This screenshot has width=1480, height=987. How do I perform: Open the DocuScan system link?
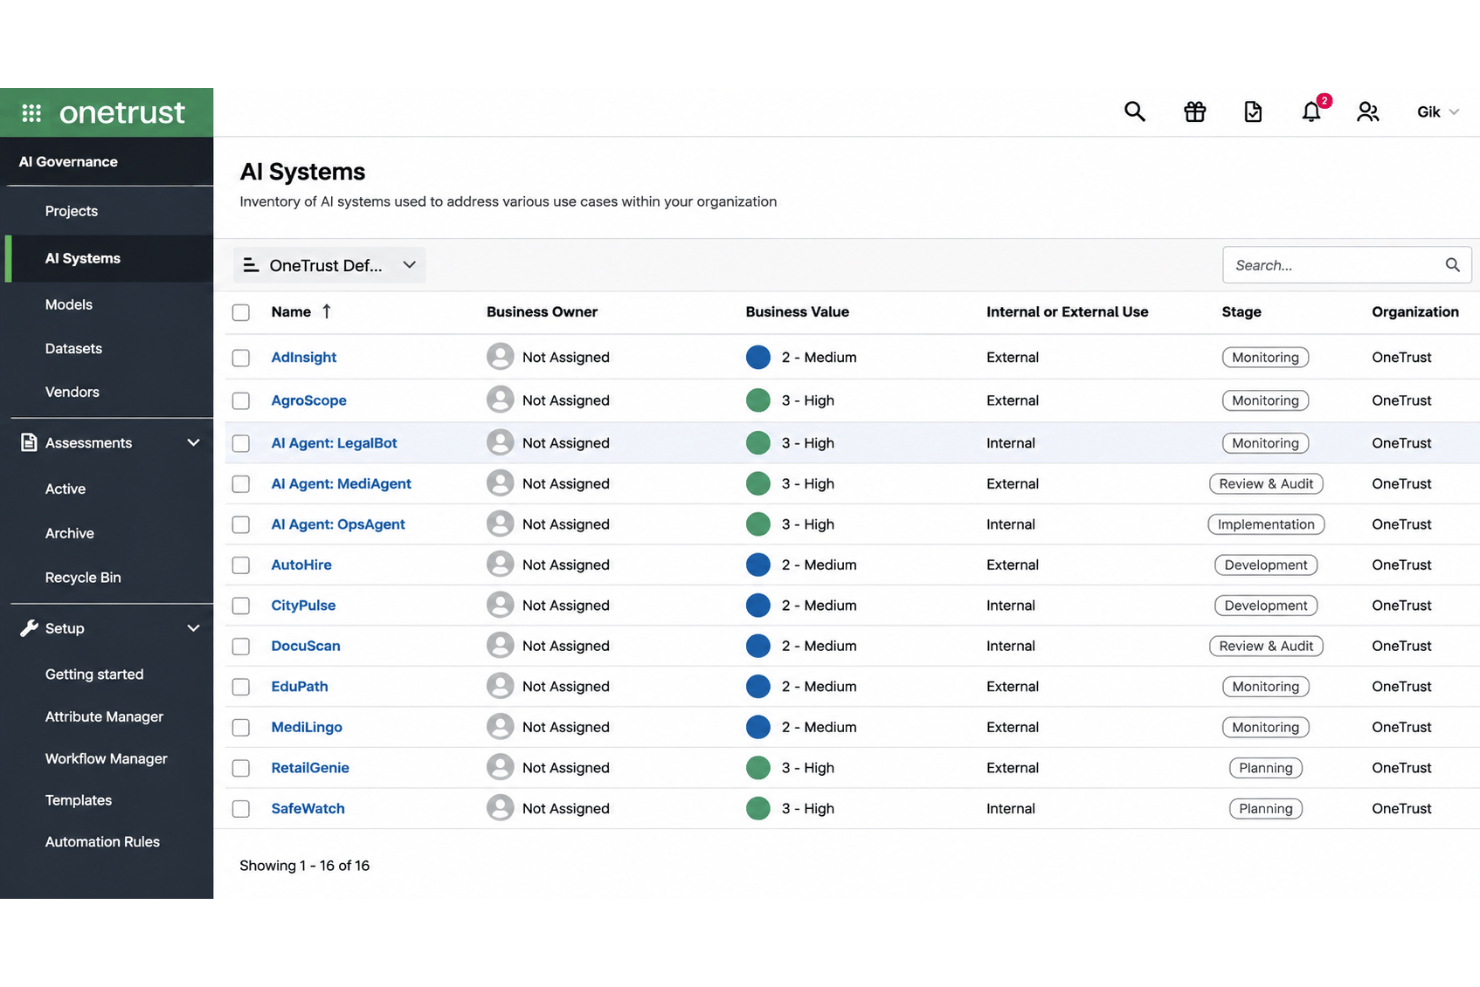tap(306, 646)
